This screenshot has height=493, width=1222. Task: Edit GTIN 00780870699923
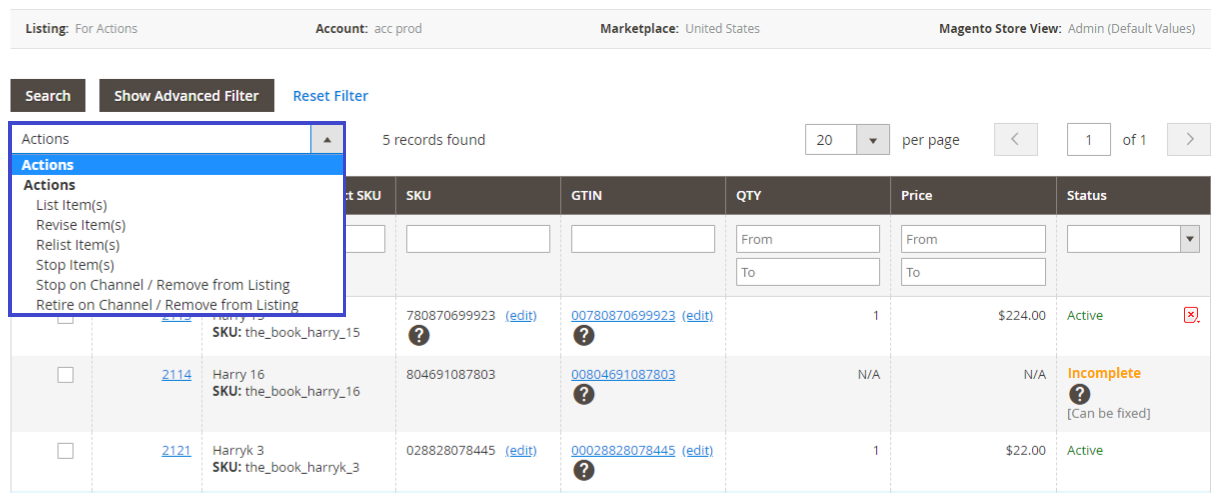pos(697,315)
